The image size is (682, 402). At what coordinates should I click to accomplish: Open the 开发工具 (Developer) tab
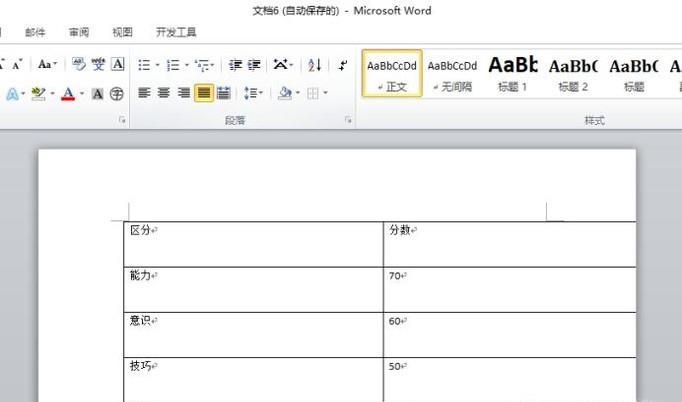(x=176, y=32)
